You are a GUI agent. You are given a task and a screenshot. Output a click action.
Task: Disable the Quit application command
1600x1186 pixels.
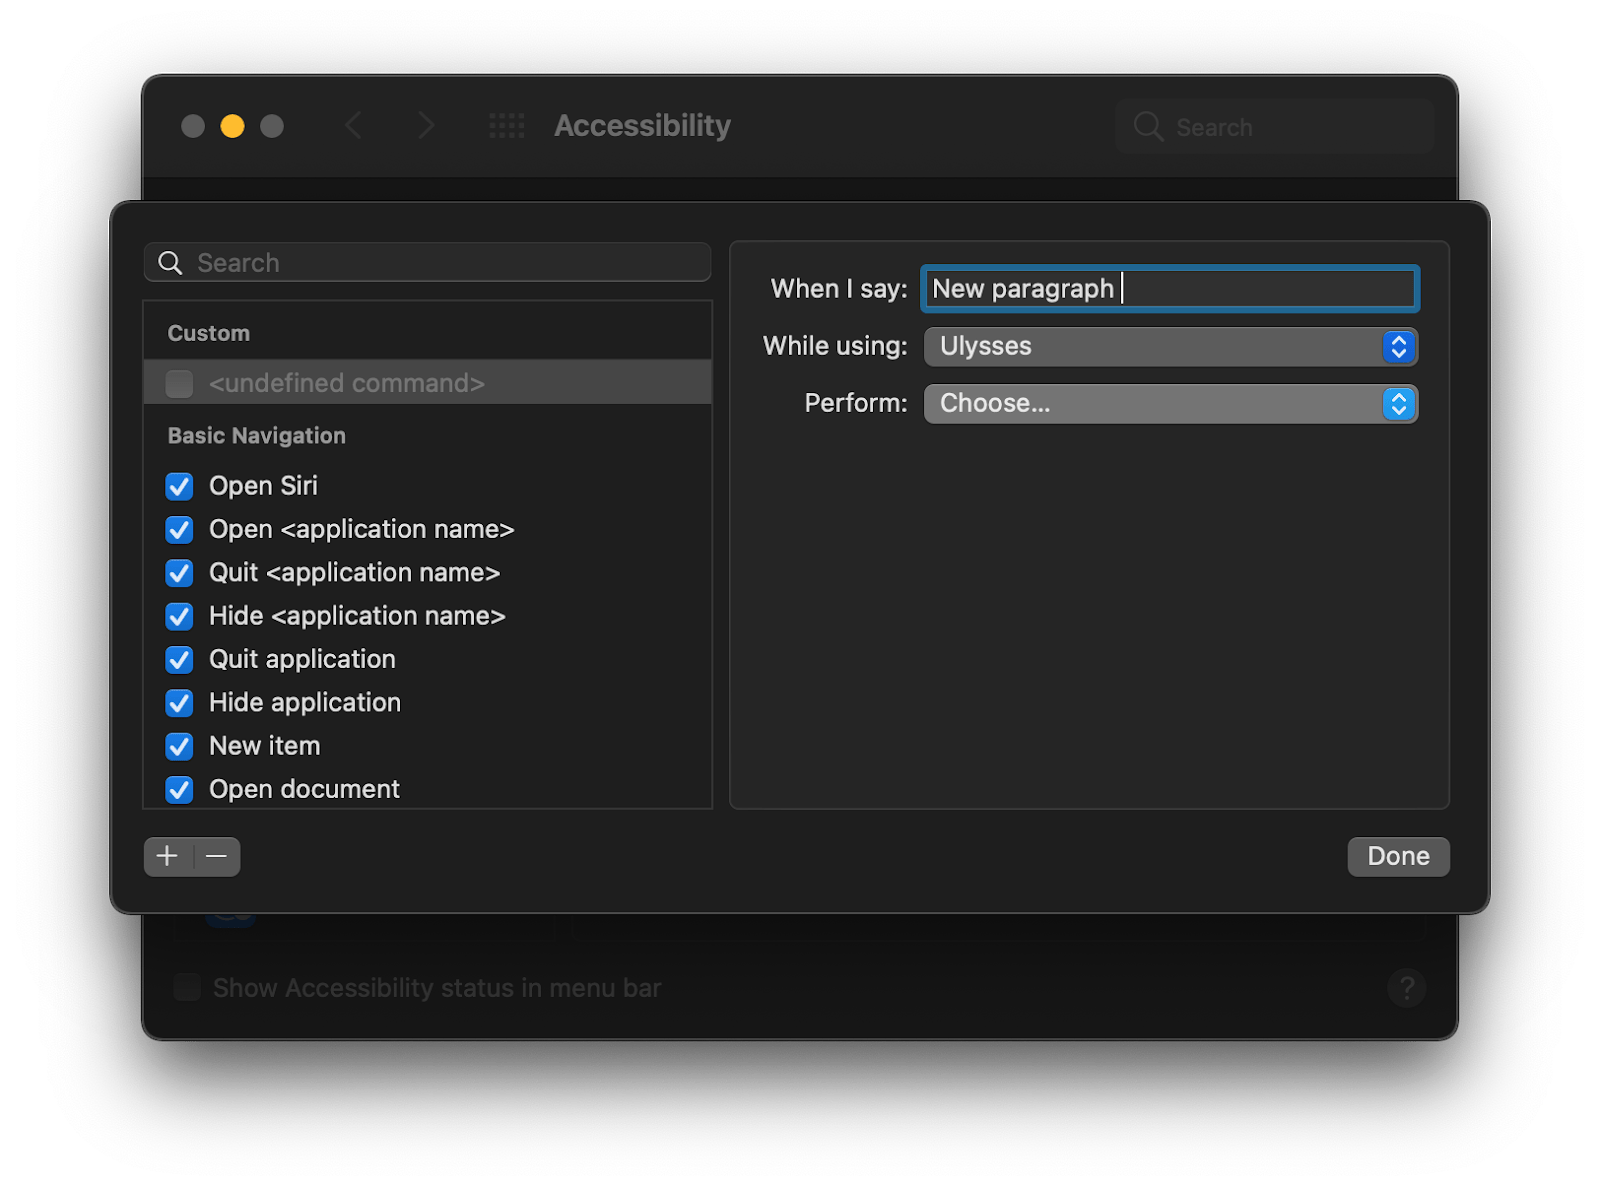[180, 660]
